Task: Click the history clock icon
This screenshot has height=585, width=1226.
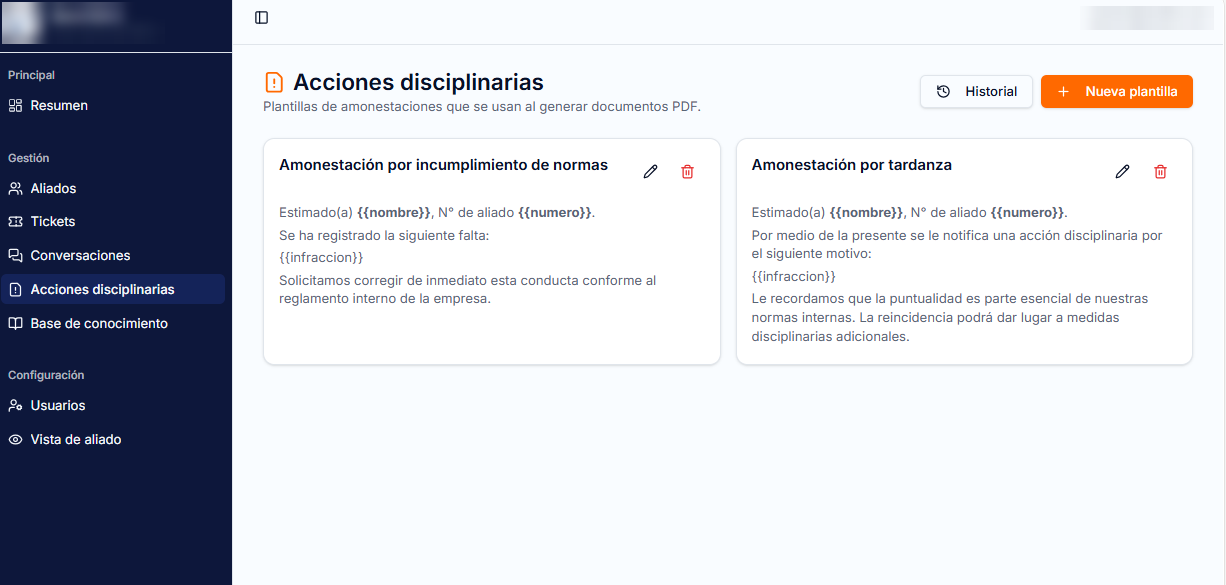Action: click(x=943, y=91)
